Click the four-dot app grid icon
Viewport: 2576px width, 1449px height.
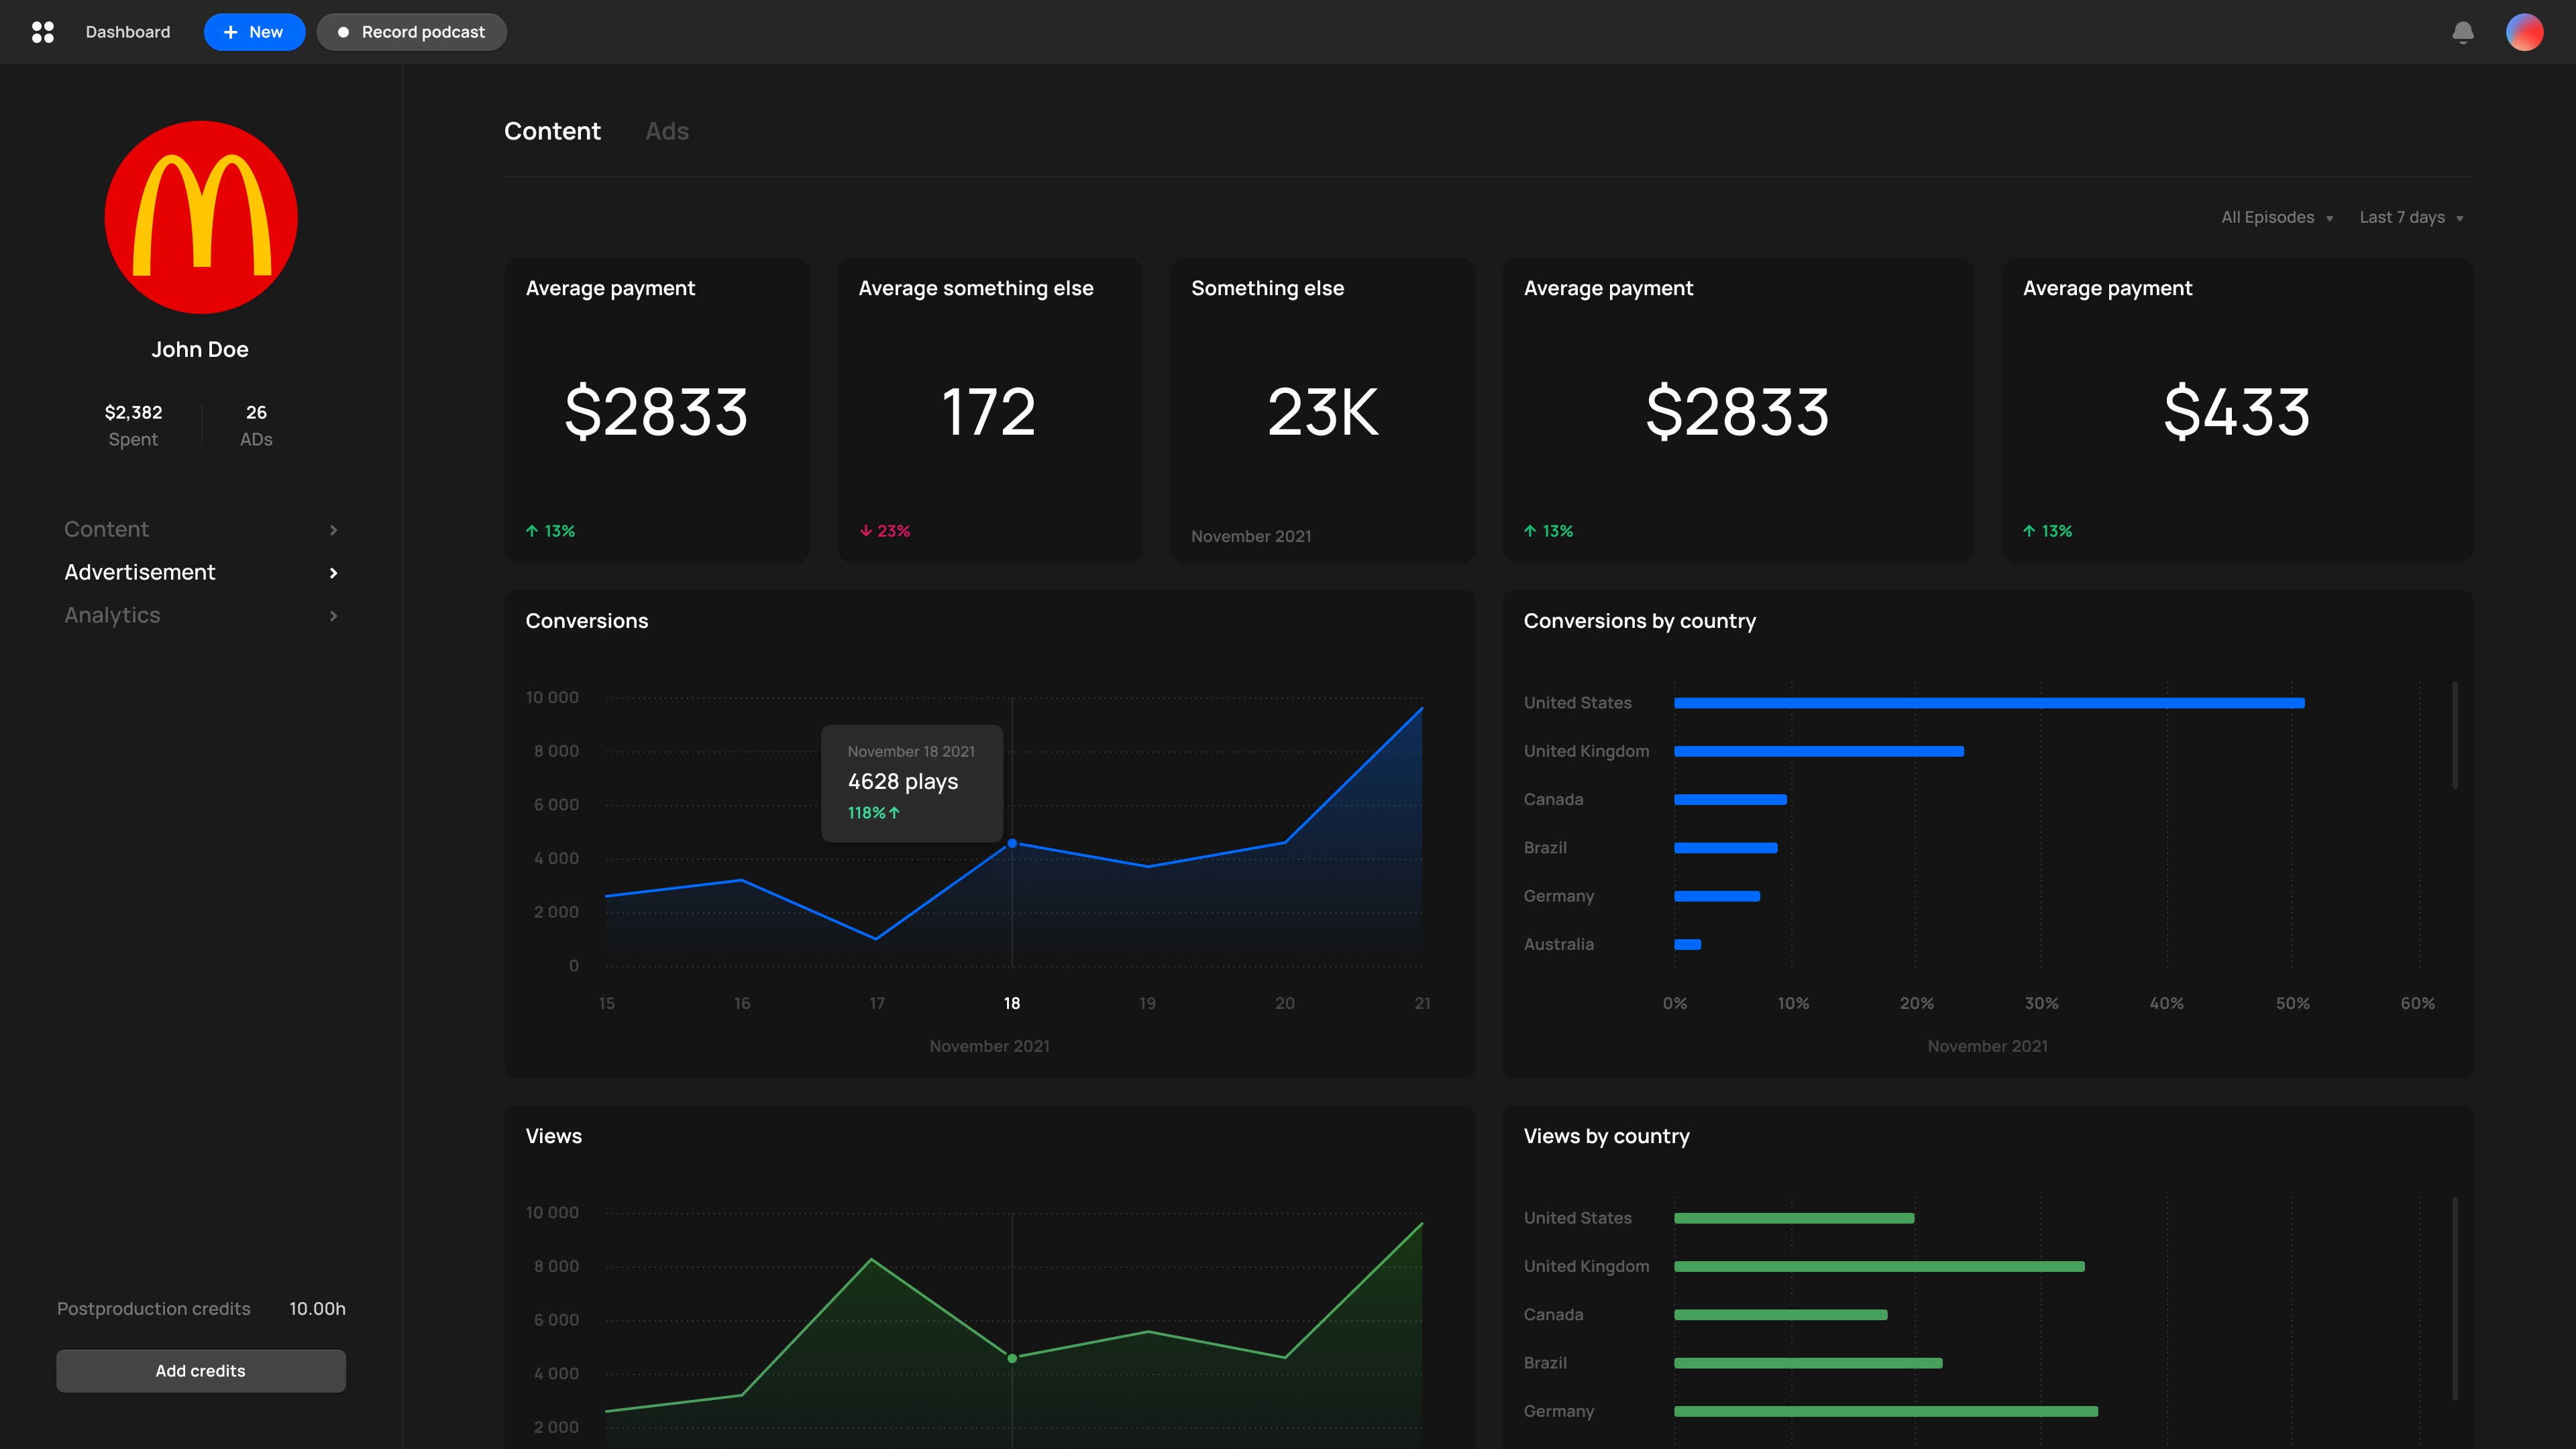[x=42, y=32]
